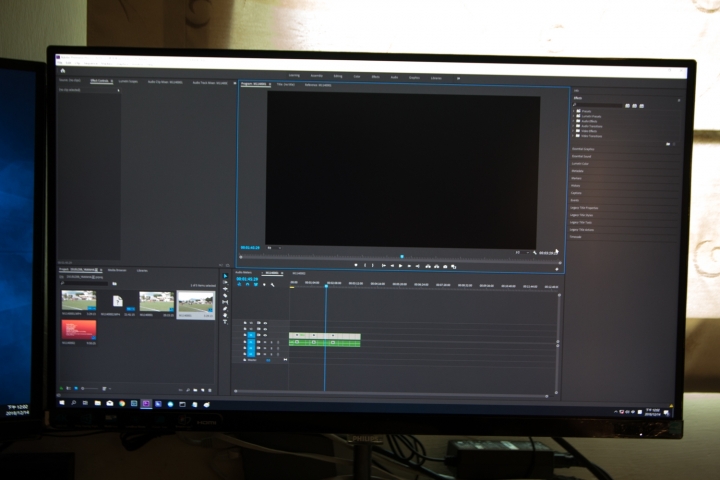Select the Editing workspace
The width and height of the screenshot is (720, 480).
pyautogui.click(x=338, y=76)
